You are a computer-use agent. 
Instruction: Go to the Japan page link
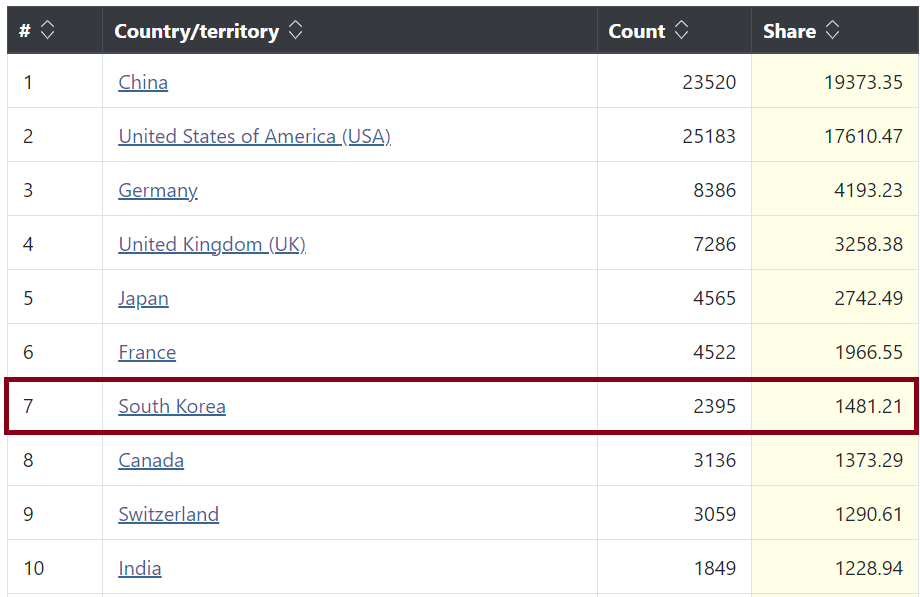(143, 298)
